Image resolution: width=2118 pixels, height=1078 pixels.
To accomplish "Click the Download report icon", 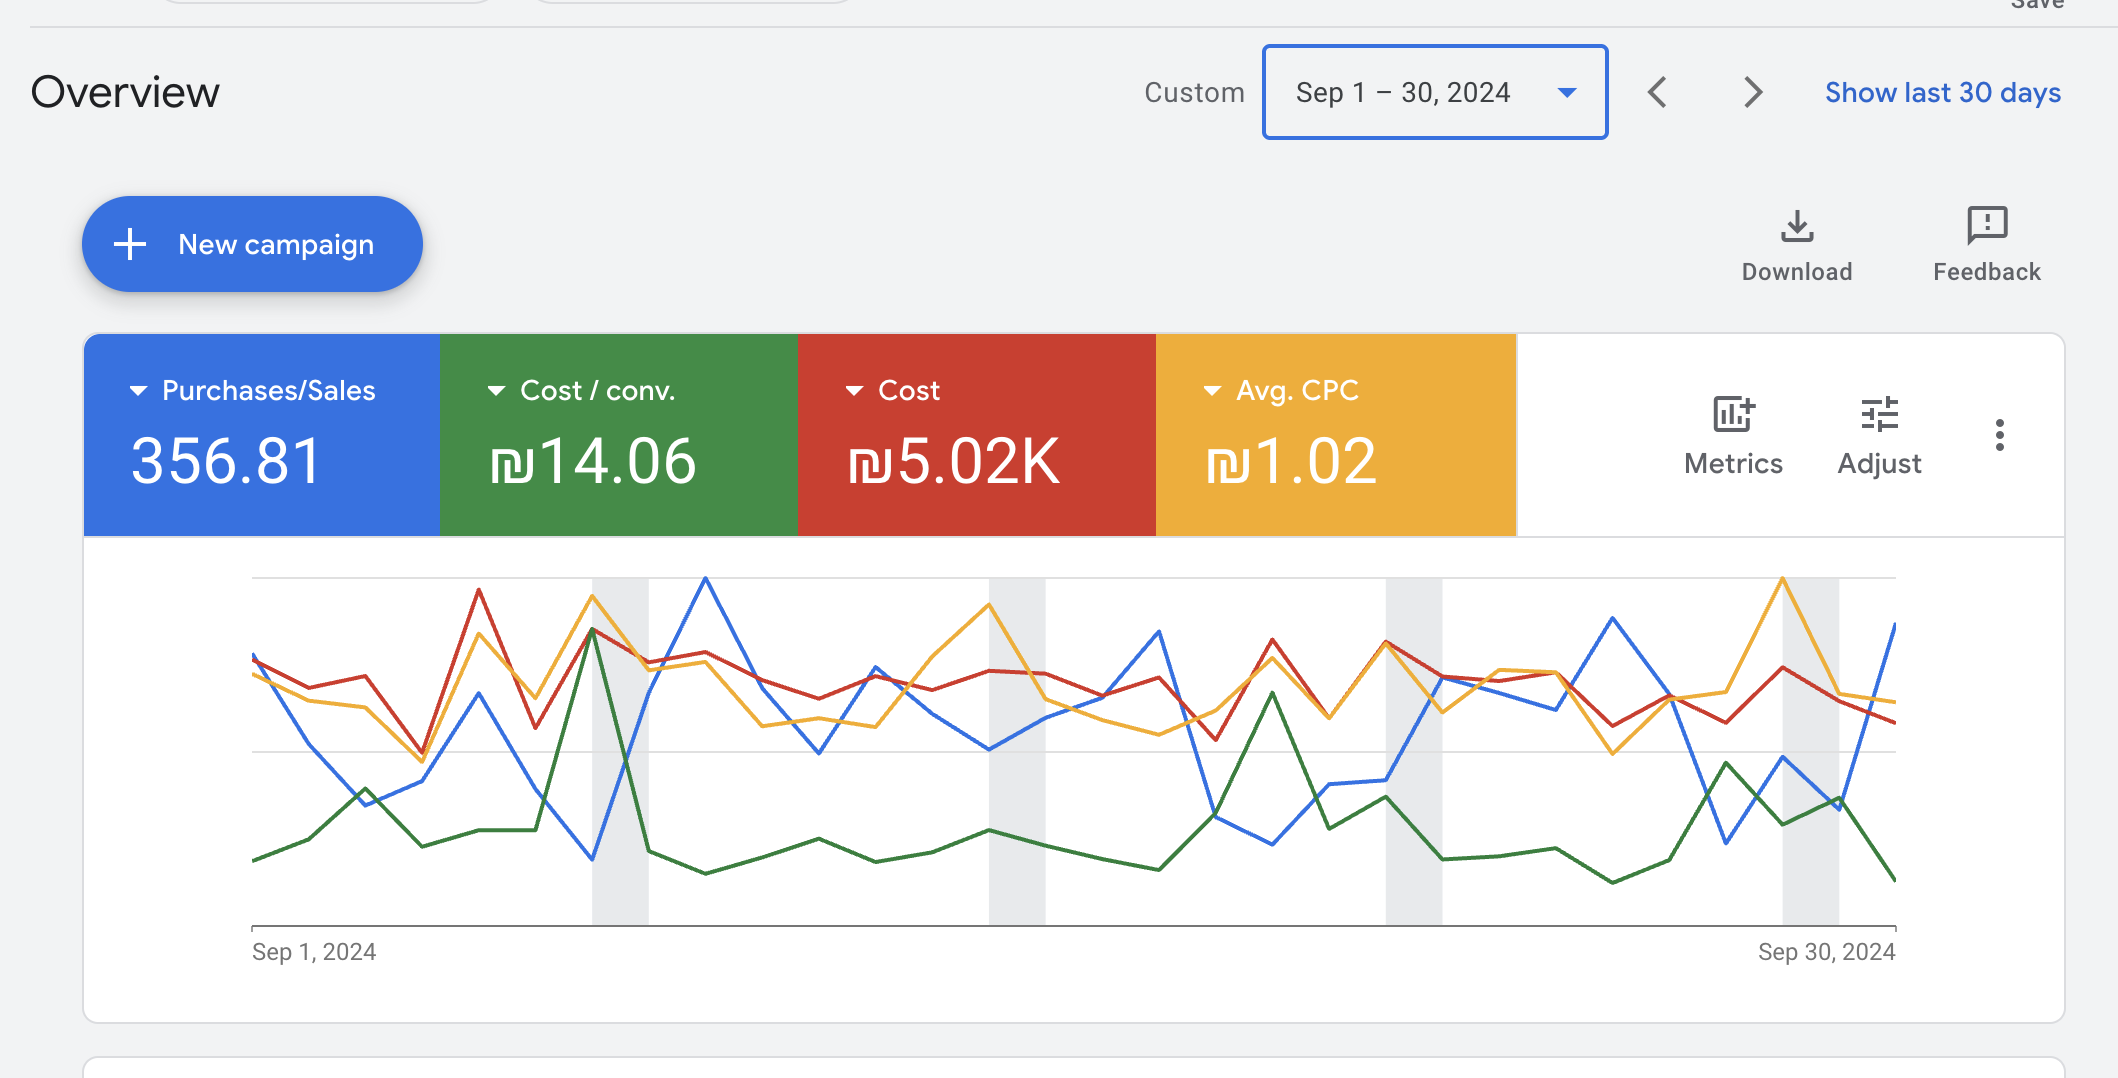I will (x=1797, y=226).
